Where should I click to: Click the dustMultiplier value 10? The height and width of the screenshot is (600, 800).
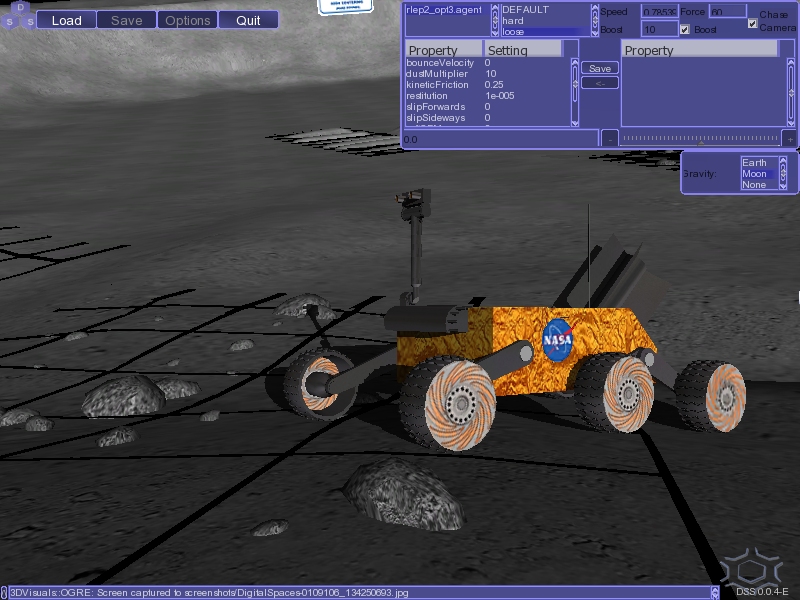[x=490, y=74]
